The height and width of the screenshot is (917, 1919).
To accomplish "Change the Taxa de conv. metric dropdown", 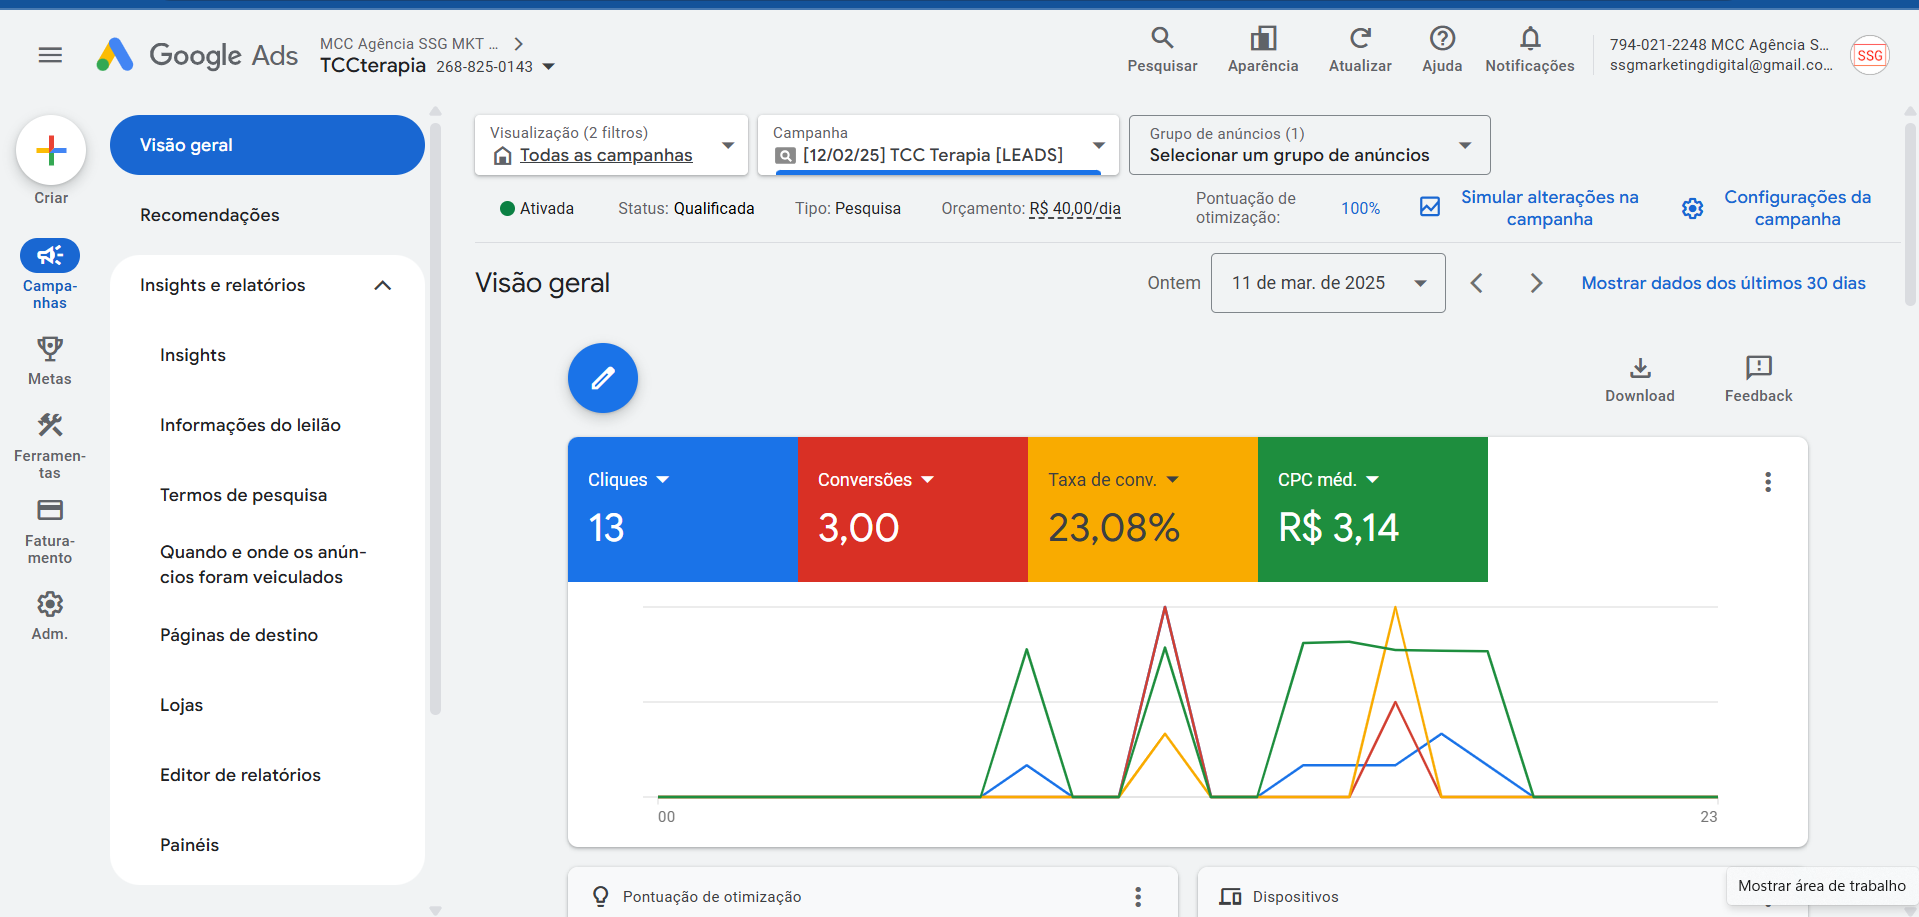I will pyautogui.click(x=1113, y=480).
